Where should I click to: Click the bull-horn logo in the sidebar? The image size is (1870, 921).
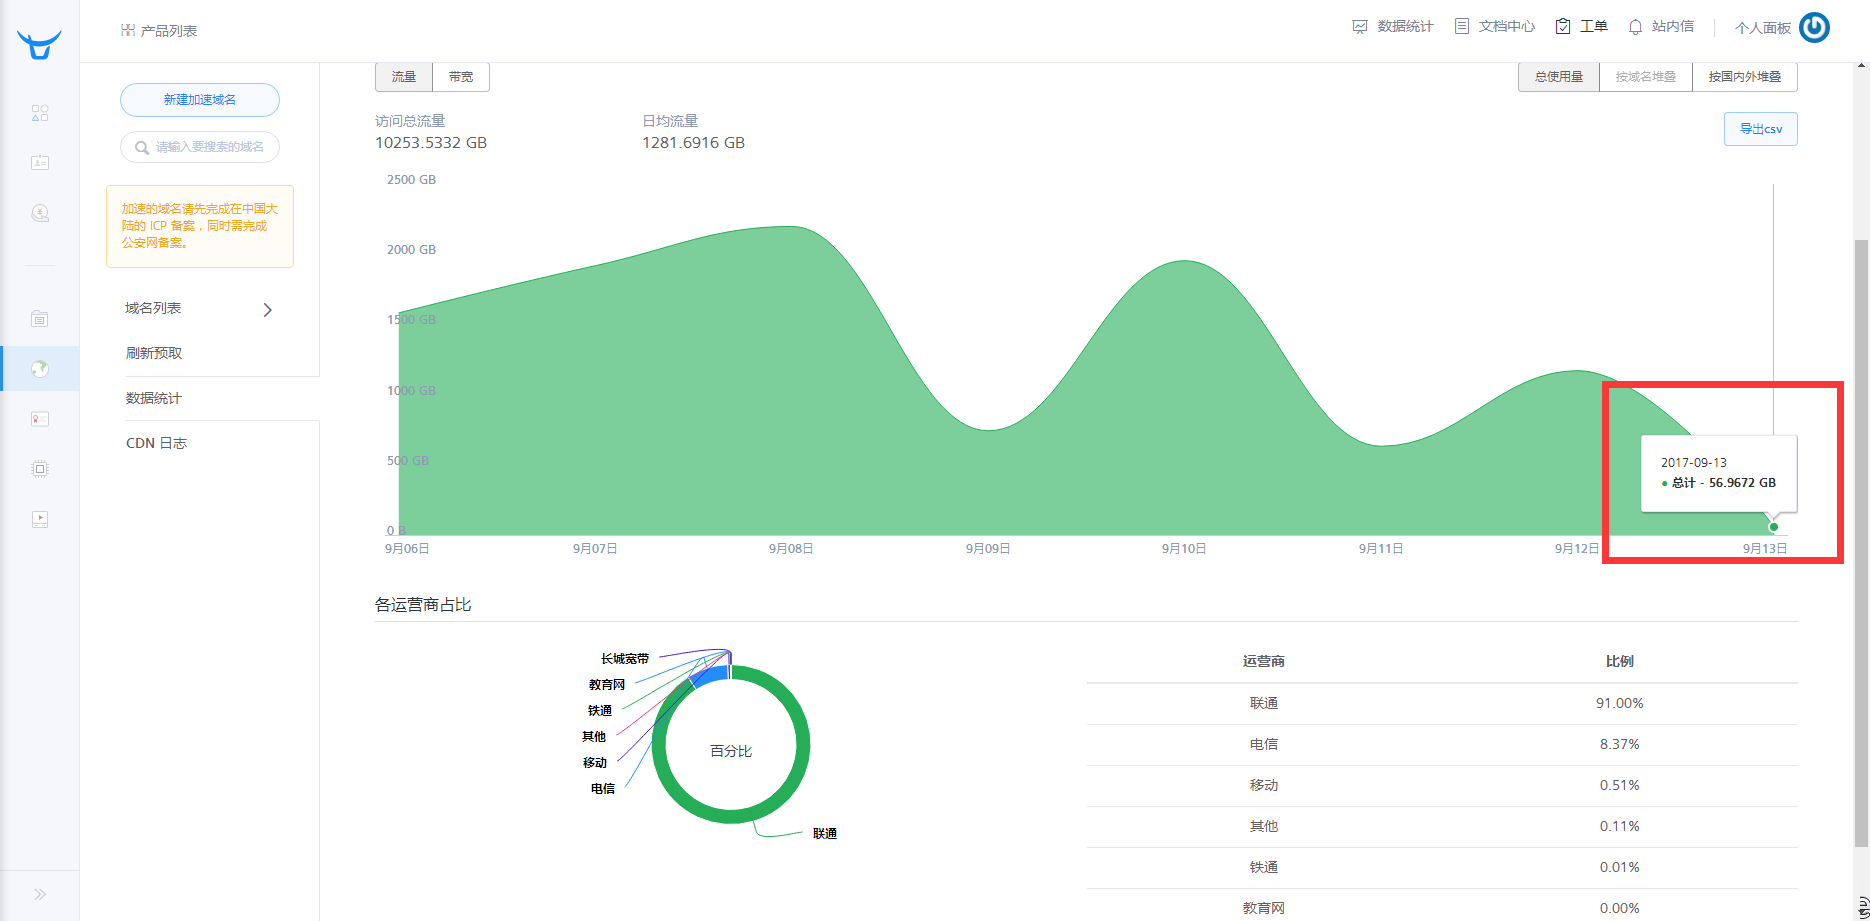(39, 44)
